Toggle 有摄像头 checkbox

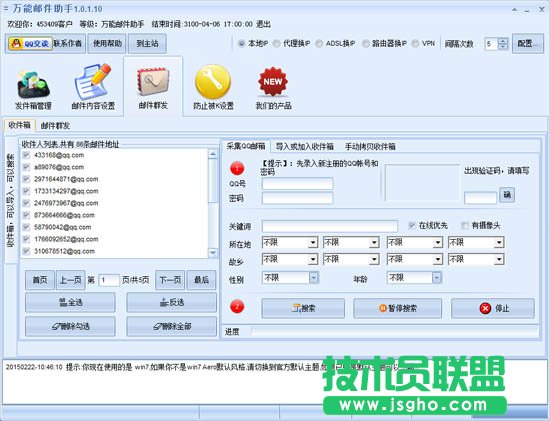[x=465, y=226]
